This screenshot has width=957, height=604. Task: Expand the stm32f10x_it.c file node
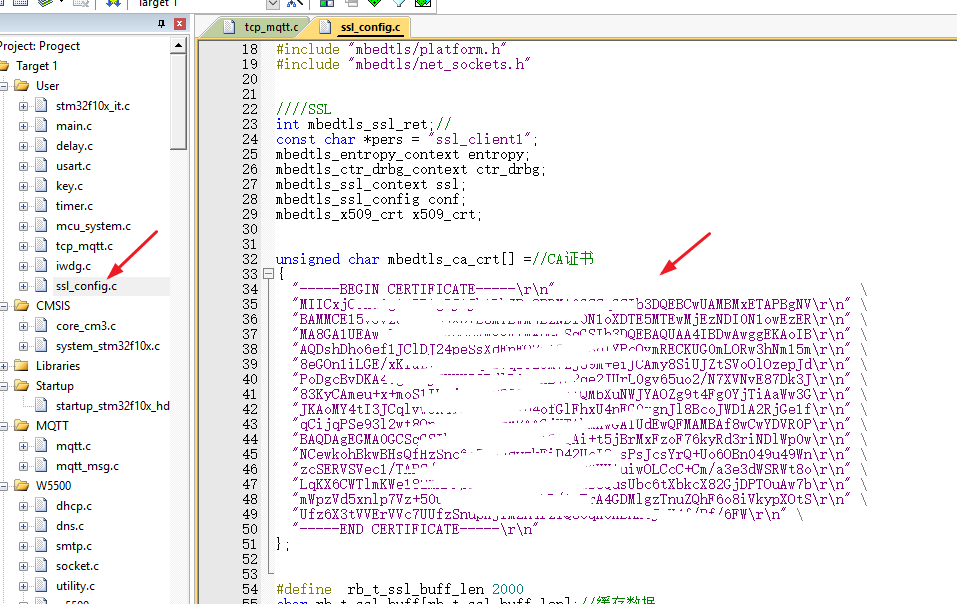(24, 106)
